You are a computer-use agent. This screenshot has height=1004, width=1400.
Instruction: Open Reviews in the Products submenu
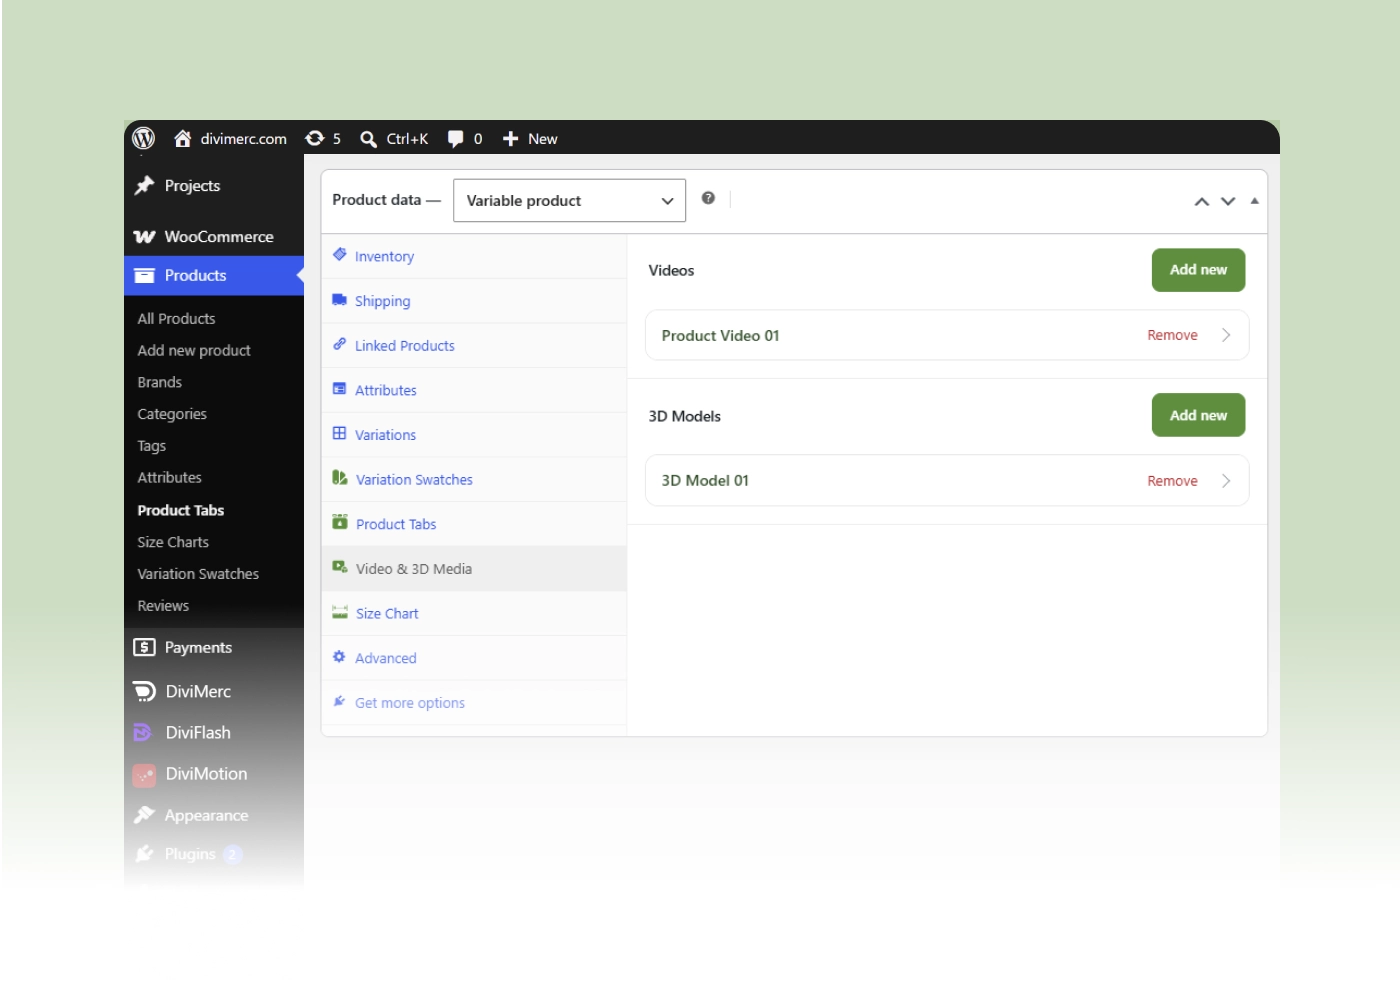click(x=163, y=606)
